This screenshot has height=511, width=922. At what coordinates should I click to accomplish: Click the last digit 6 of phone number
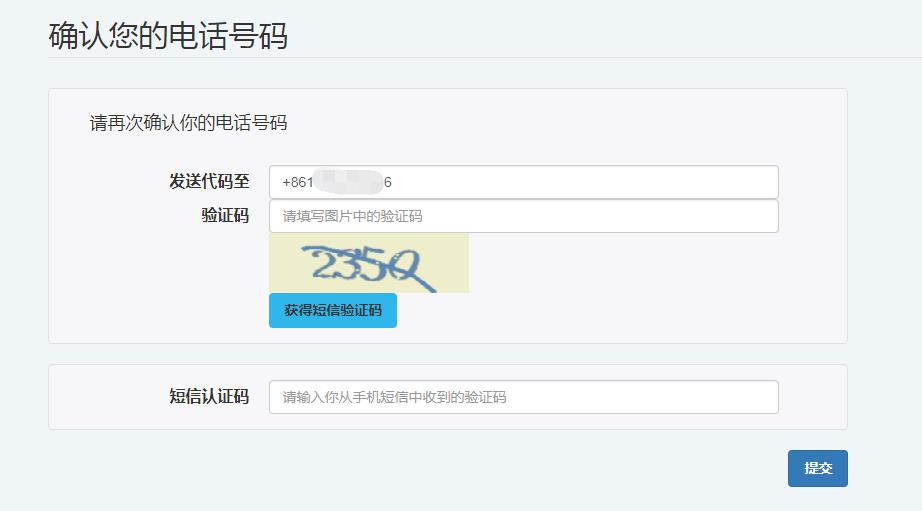[387, 182]
